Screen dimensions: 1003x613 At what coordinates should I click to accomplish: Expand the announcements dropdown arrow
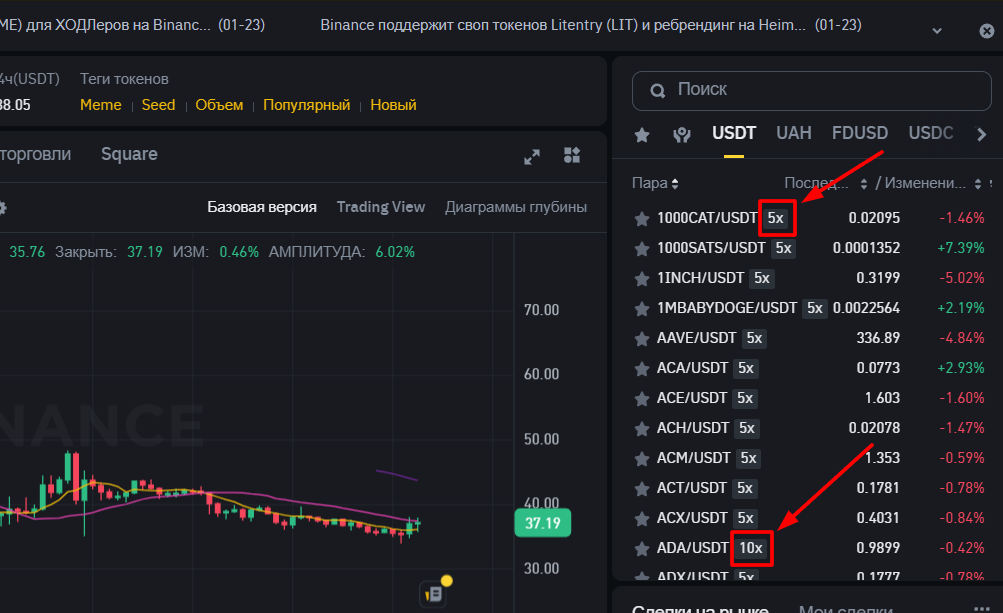coord(936,31)
